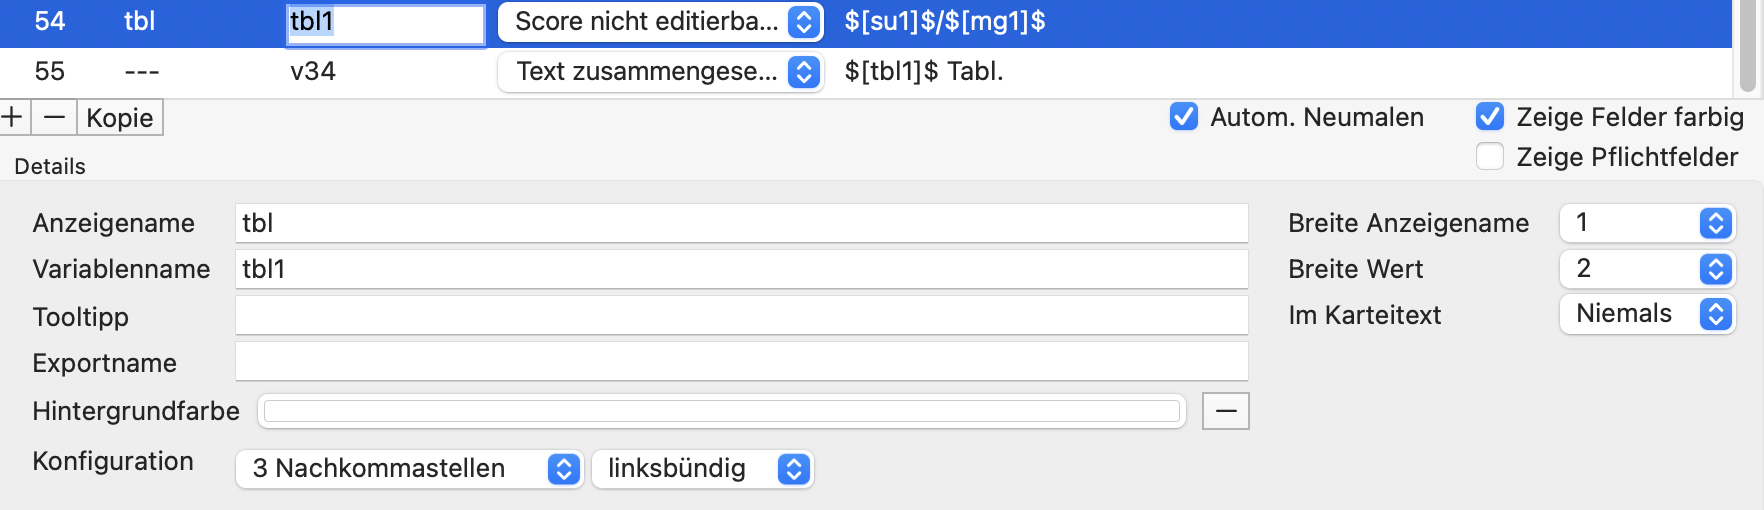Image resolution: width=1764 pixels, height=510 pixels.
Task: Click into the Anzeigename text field
Action: click(x=742, y=223)
